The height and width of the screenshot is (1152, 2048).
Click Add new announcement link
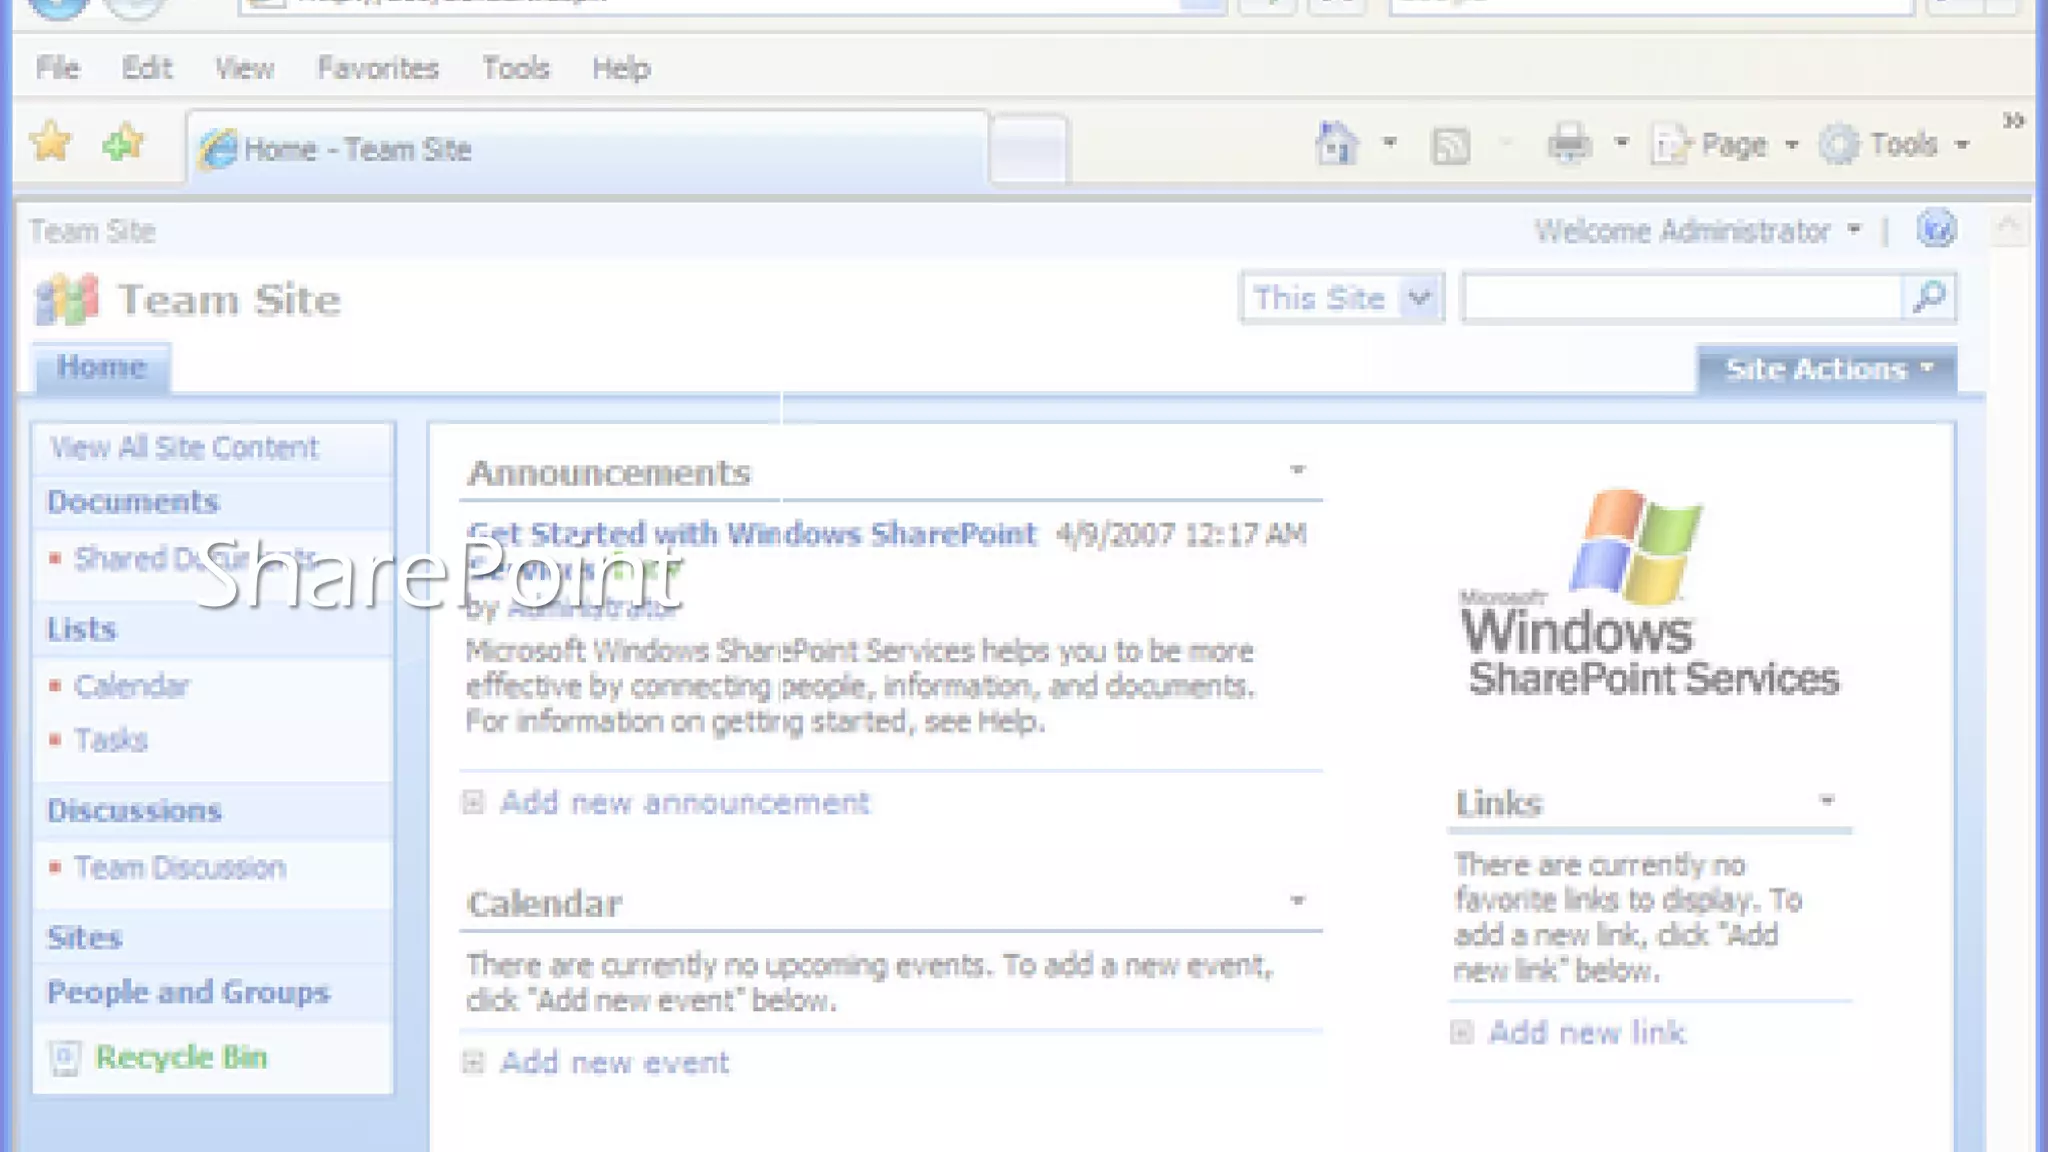(685, 802)
